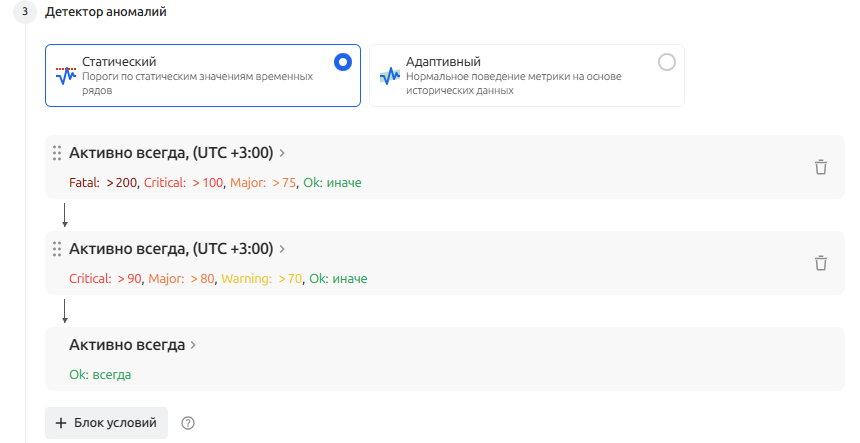Click the Ok: всегда condition text
The width and height of the screenshot is (860, 443).
point(100,375)
